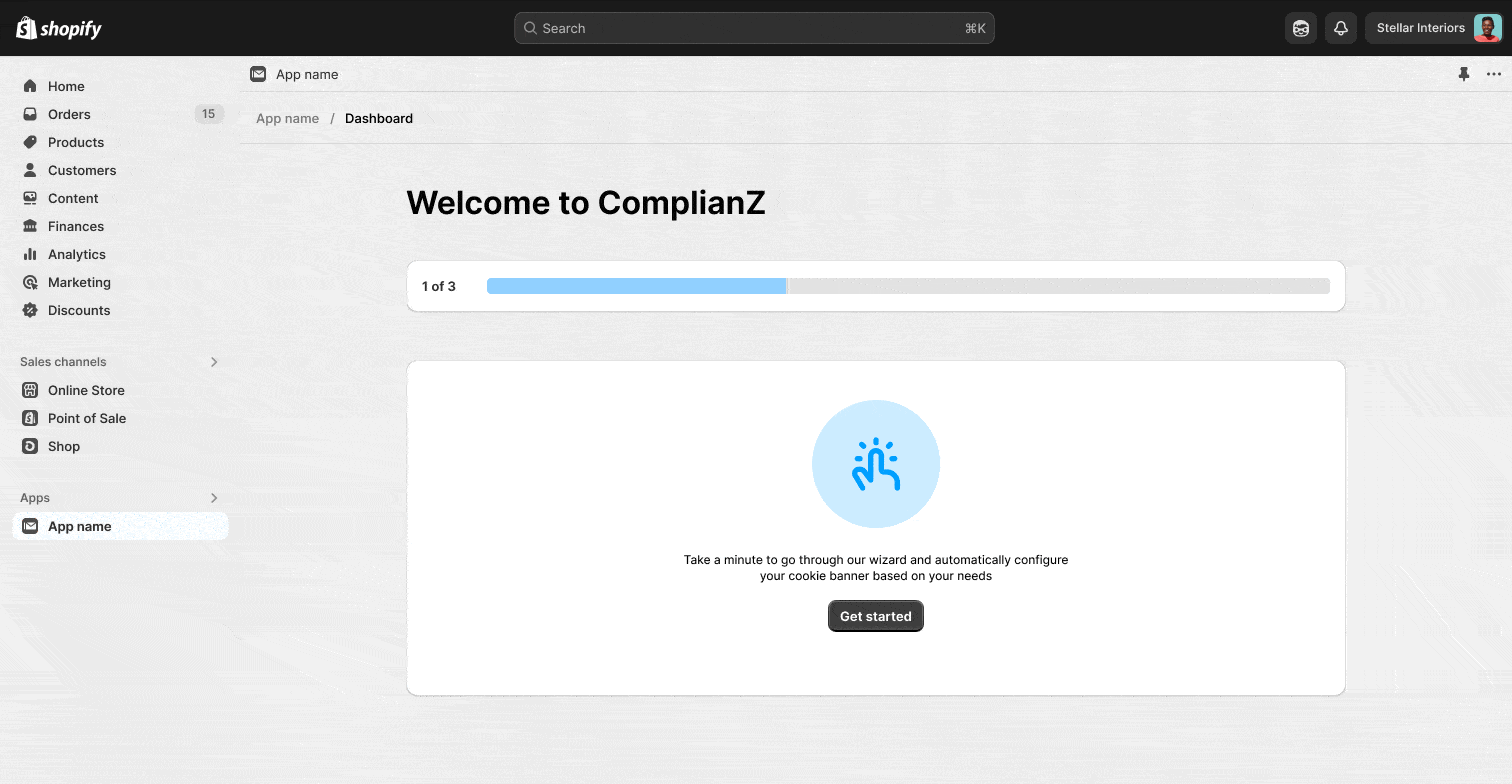The width and height of the screenshot is (1512, 784).
Task: Expand the Apps section chevron
Action: (214, 498)
